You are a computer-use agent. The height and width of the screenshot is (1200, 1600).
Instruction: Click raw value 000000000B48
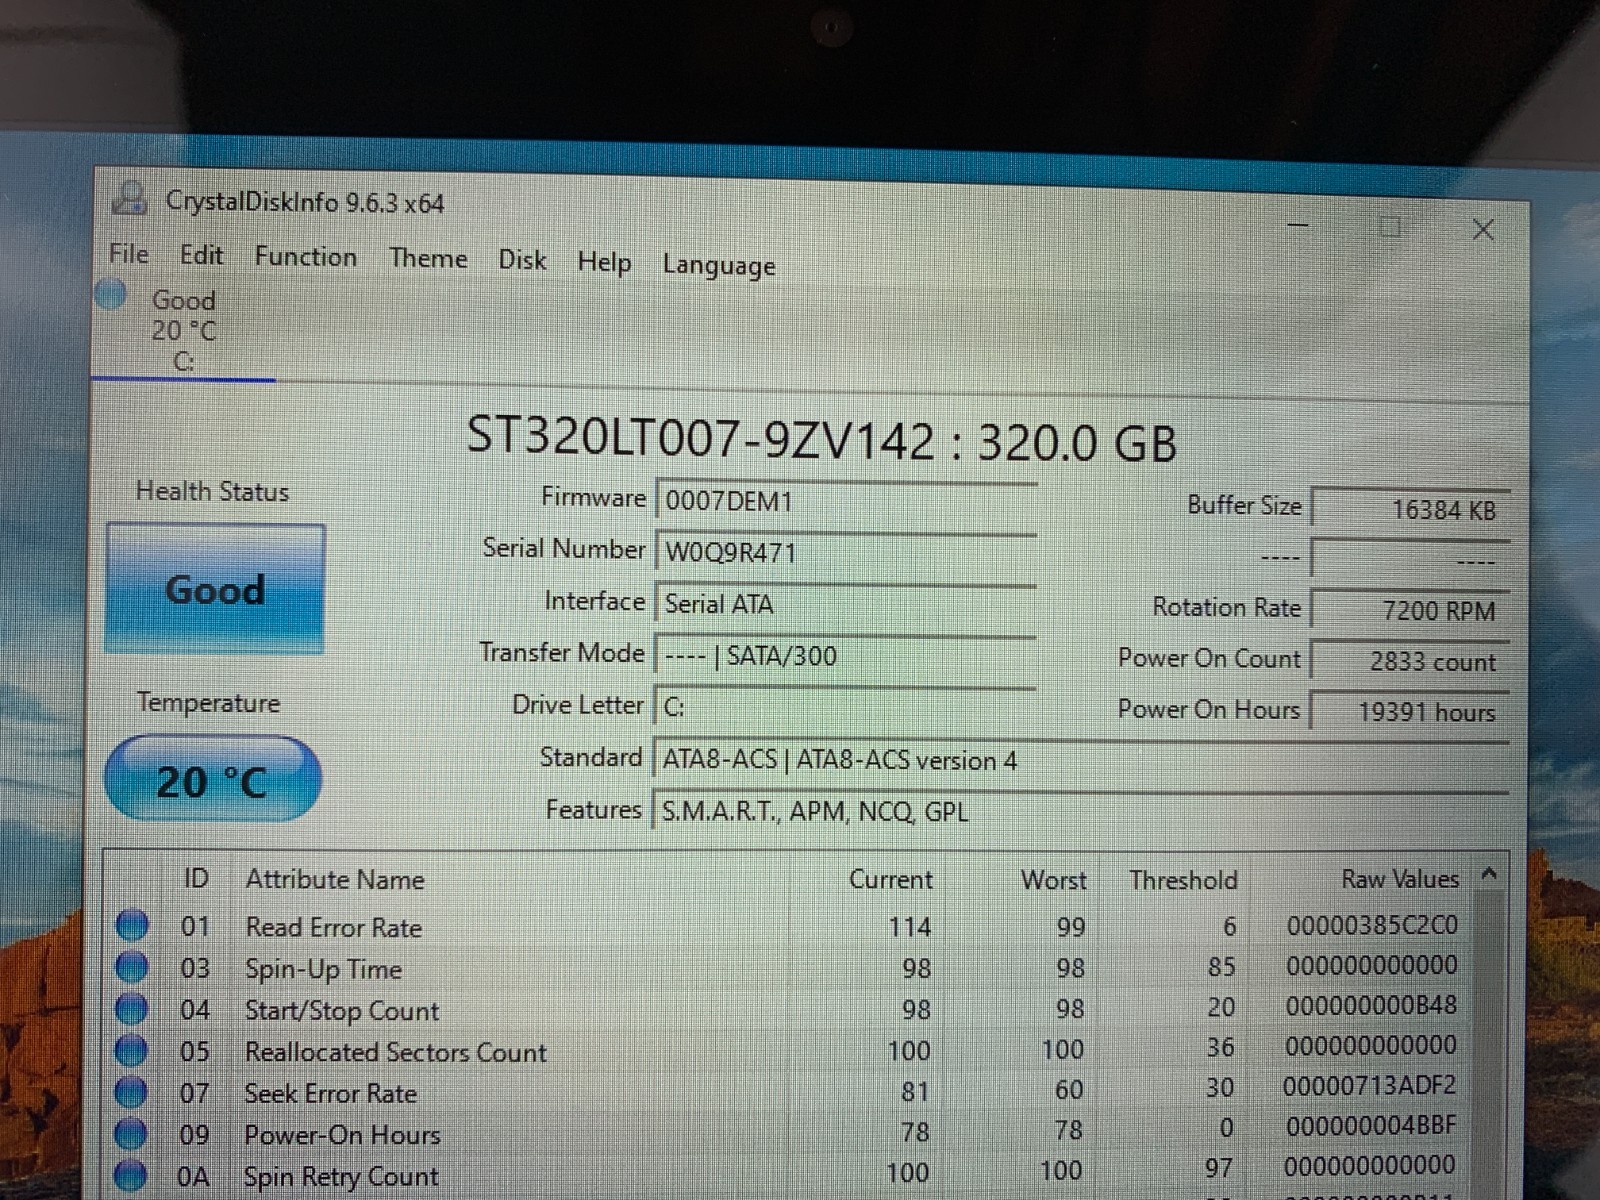click(1371, 1005)
